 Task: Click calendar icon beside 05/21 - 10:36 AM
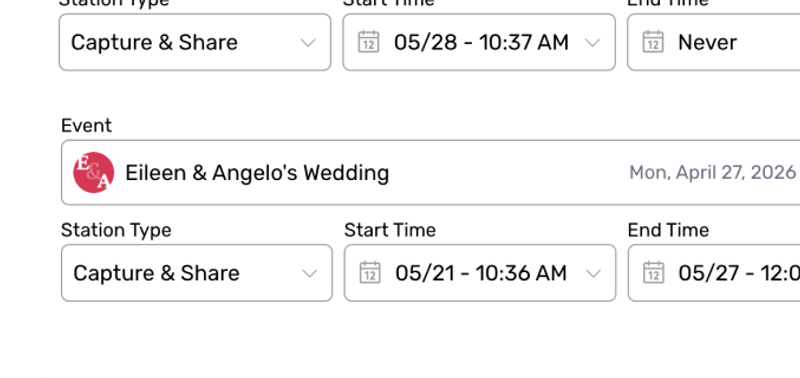click(x=370, y=273)
